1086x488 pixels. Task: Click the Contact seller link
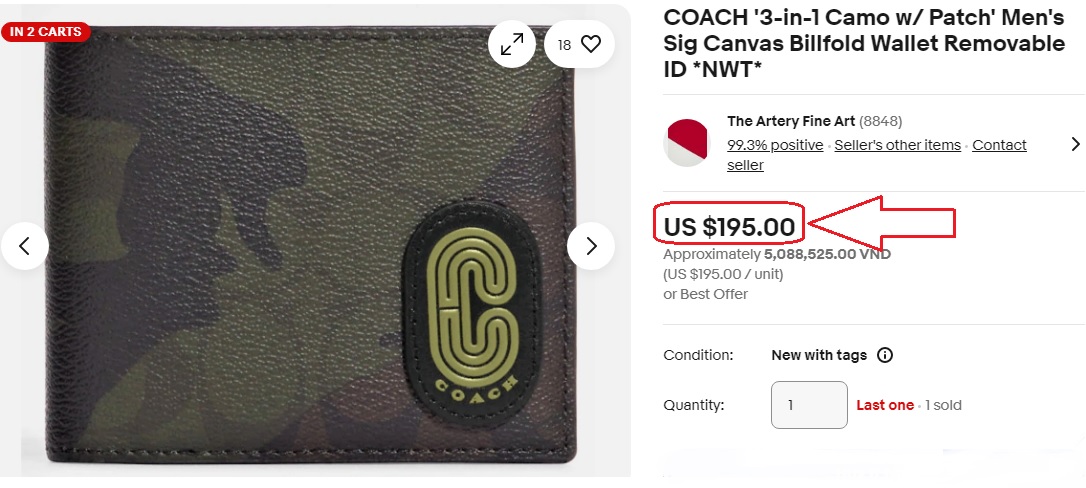999,145
